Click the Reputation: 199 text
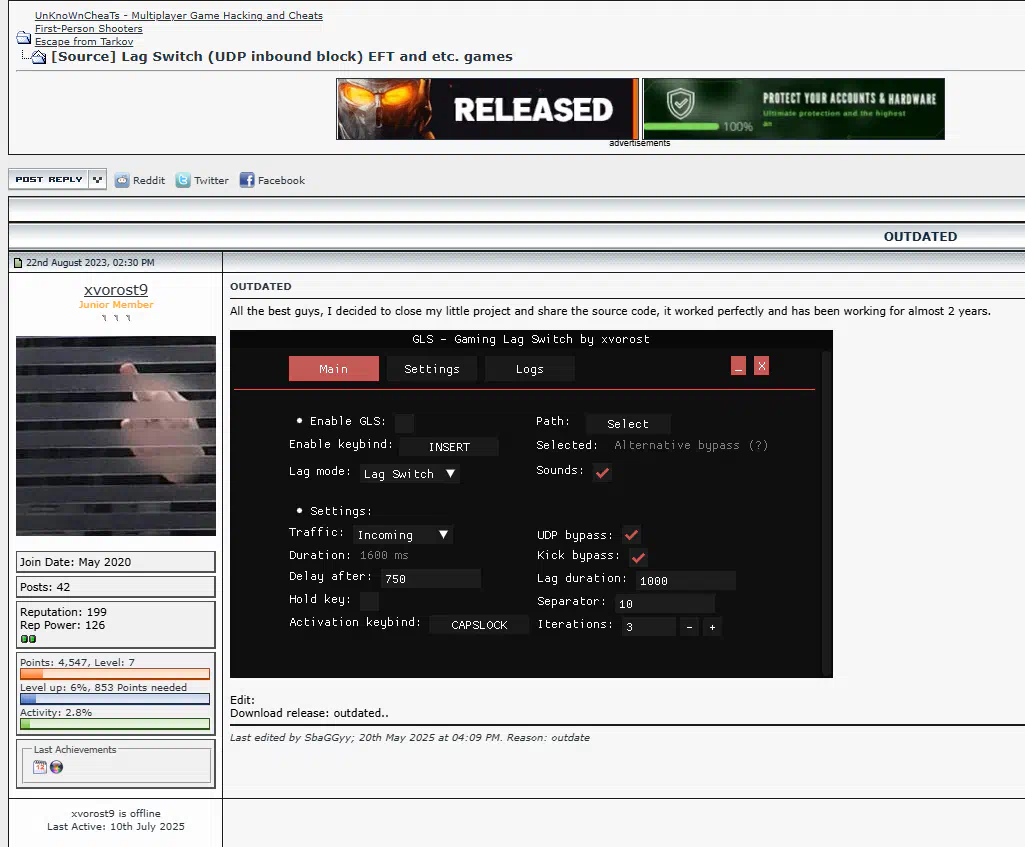 (x=63, y=612)
